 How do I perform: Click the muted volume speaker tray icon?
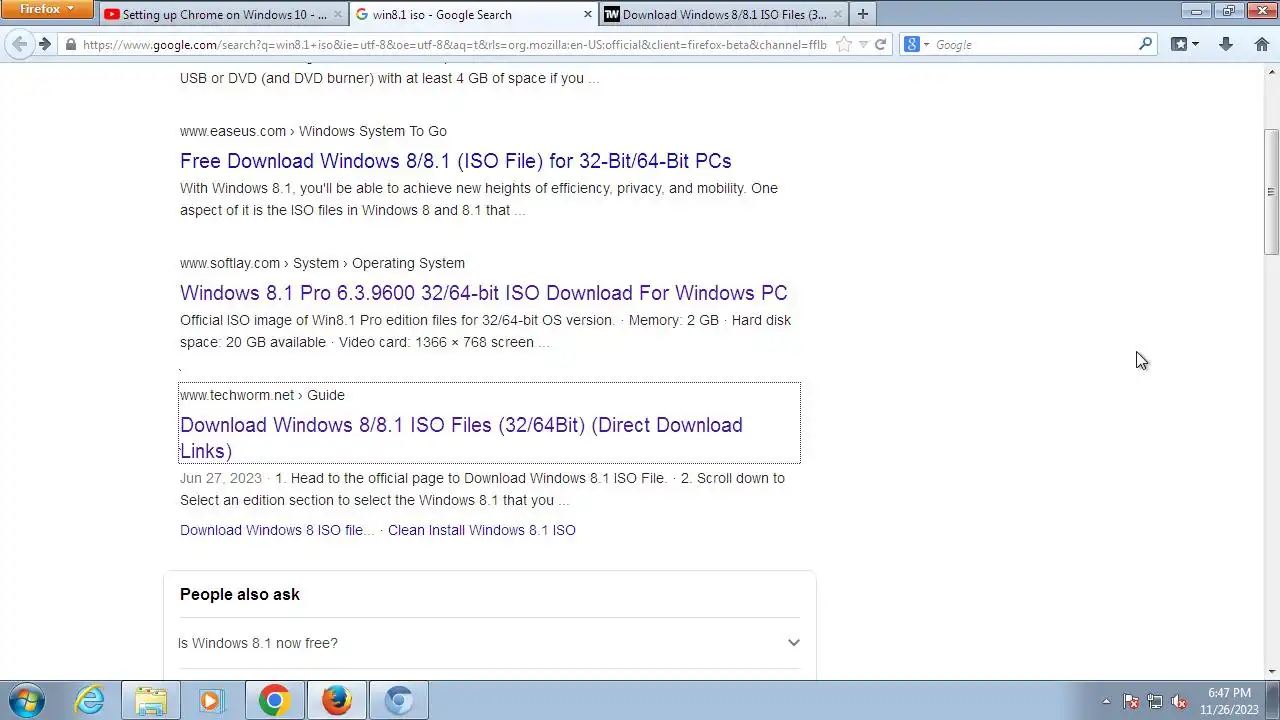(1179, 701)
